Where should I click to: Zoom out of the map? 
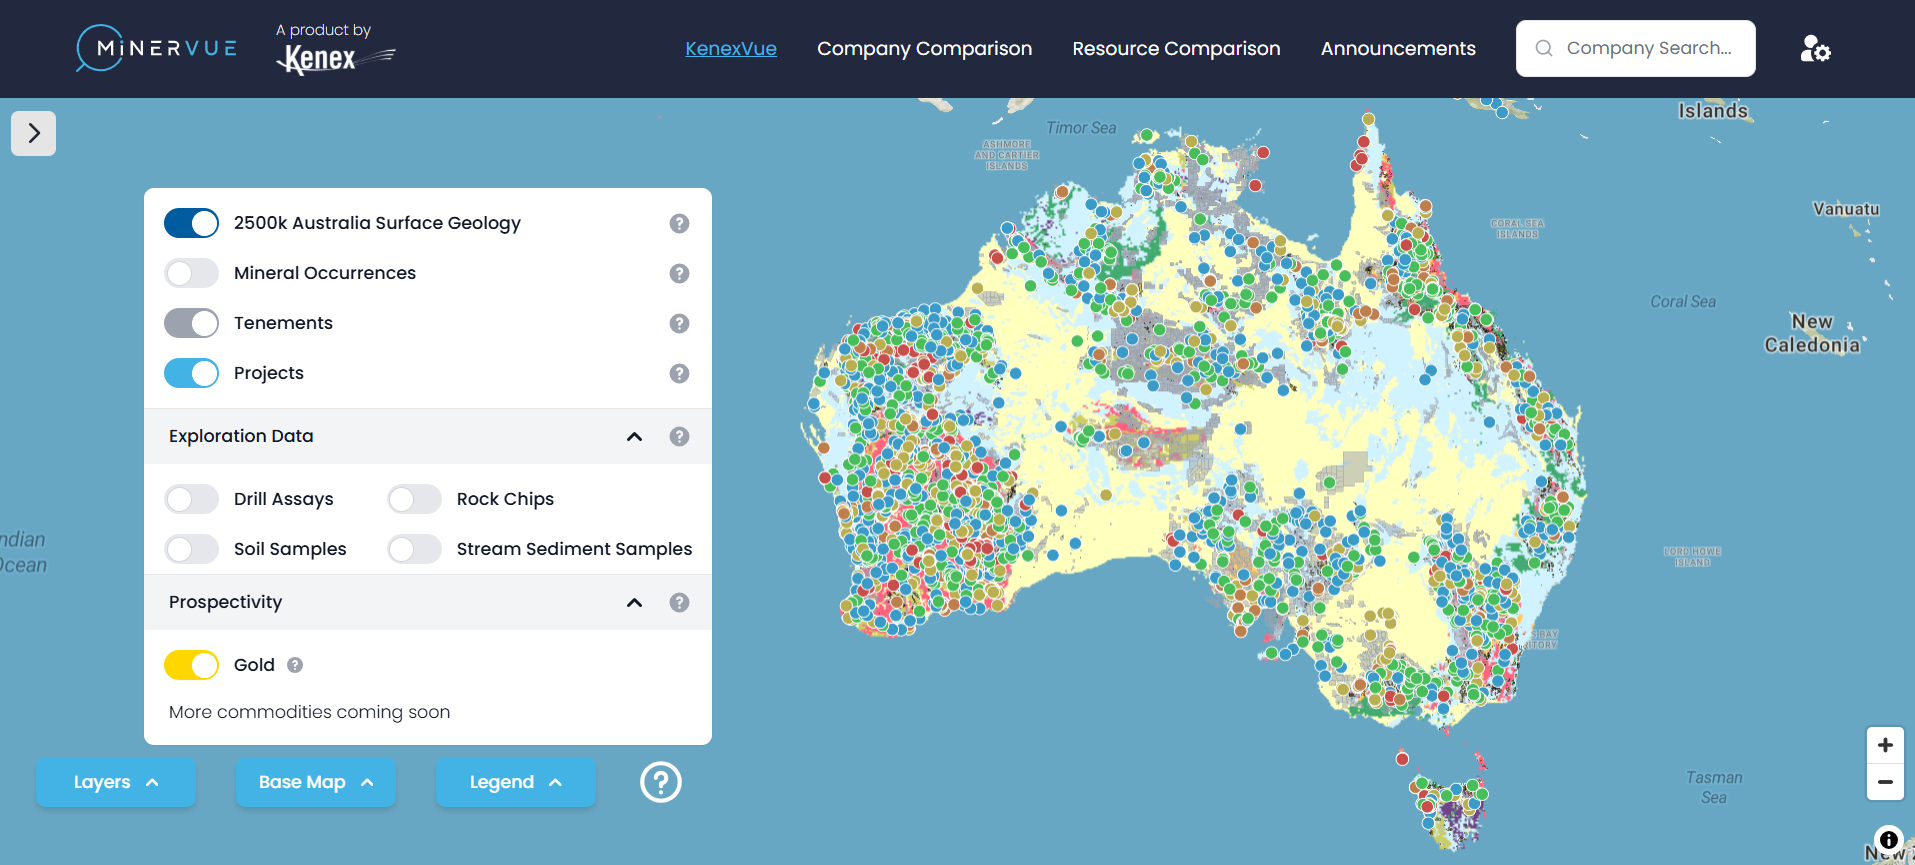1884,782
